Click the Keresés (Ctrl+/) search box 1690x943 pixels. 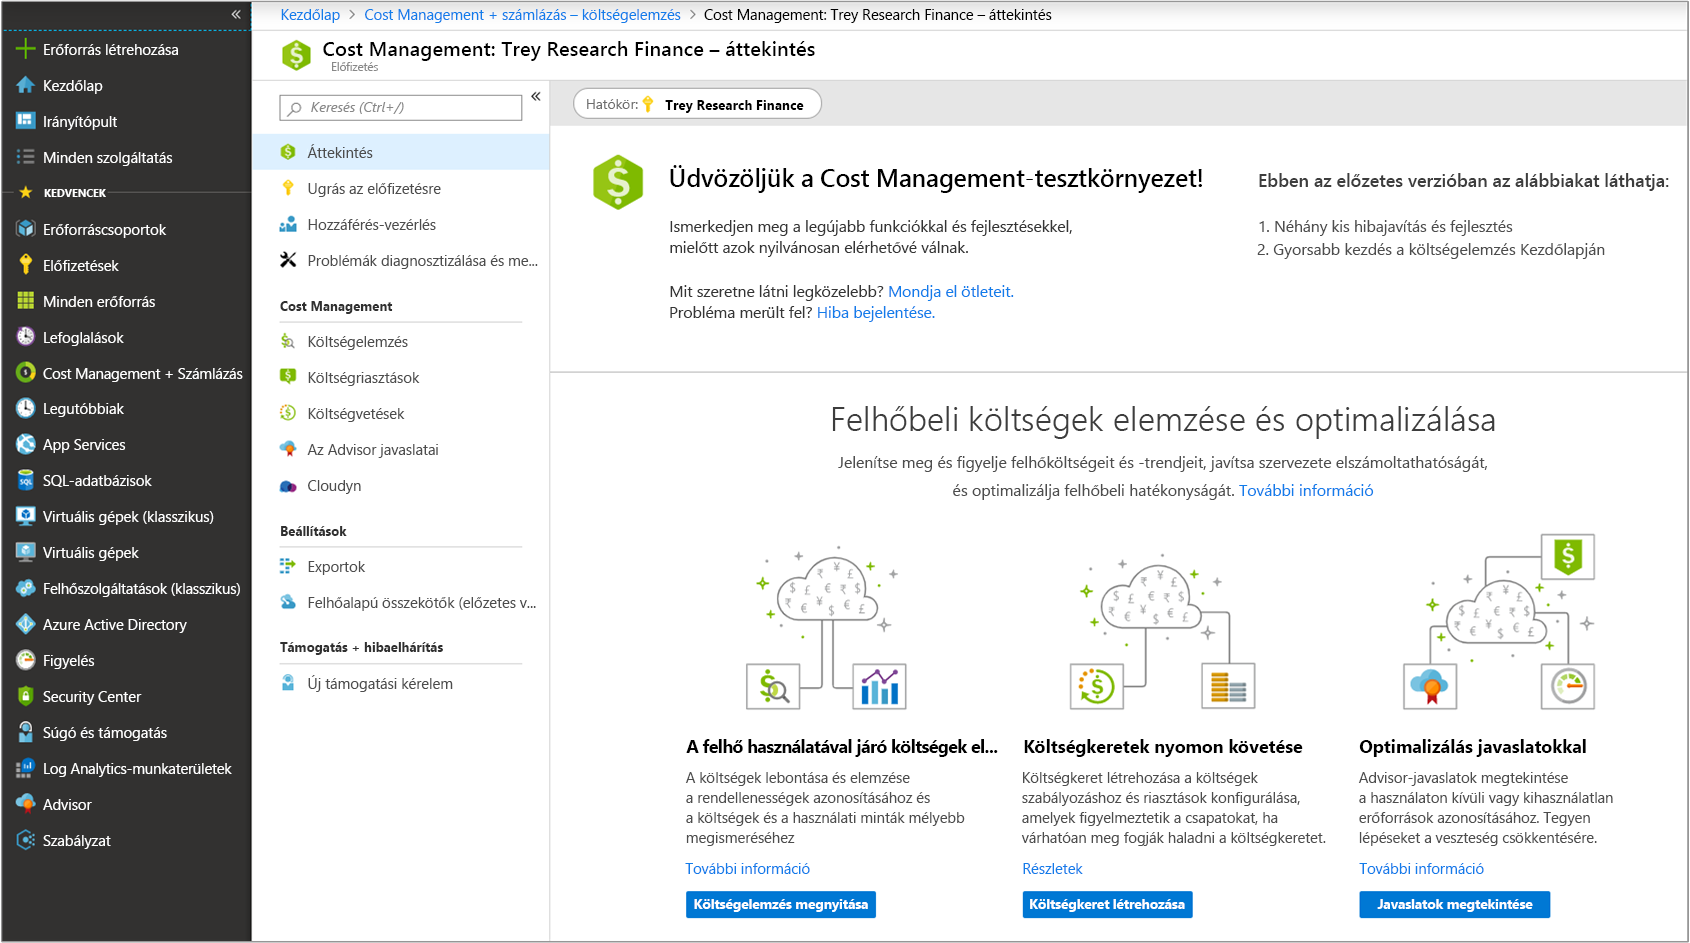(x=401, y=107)
